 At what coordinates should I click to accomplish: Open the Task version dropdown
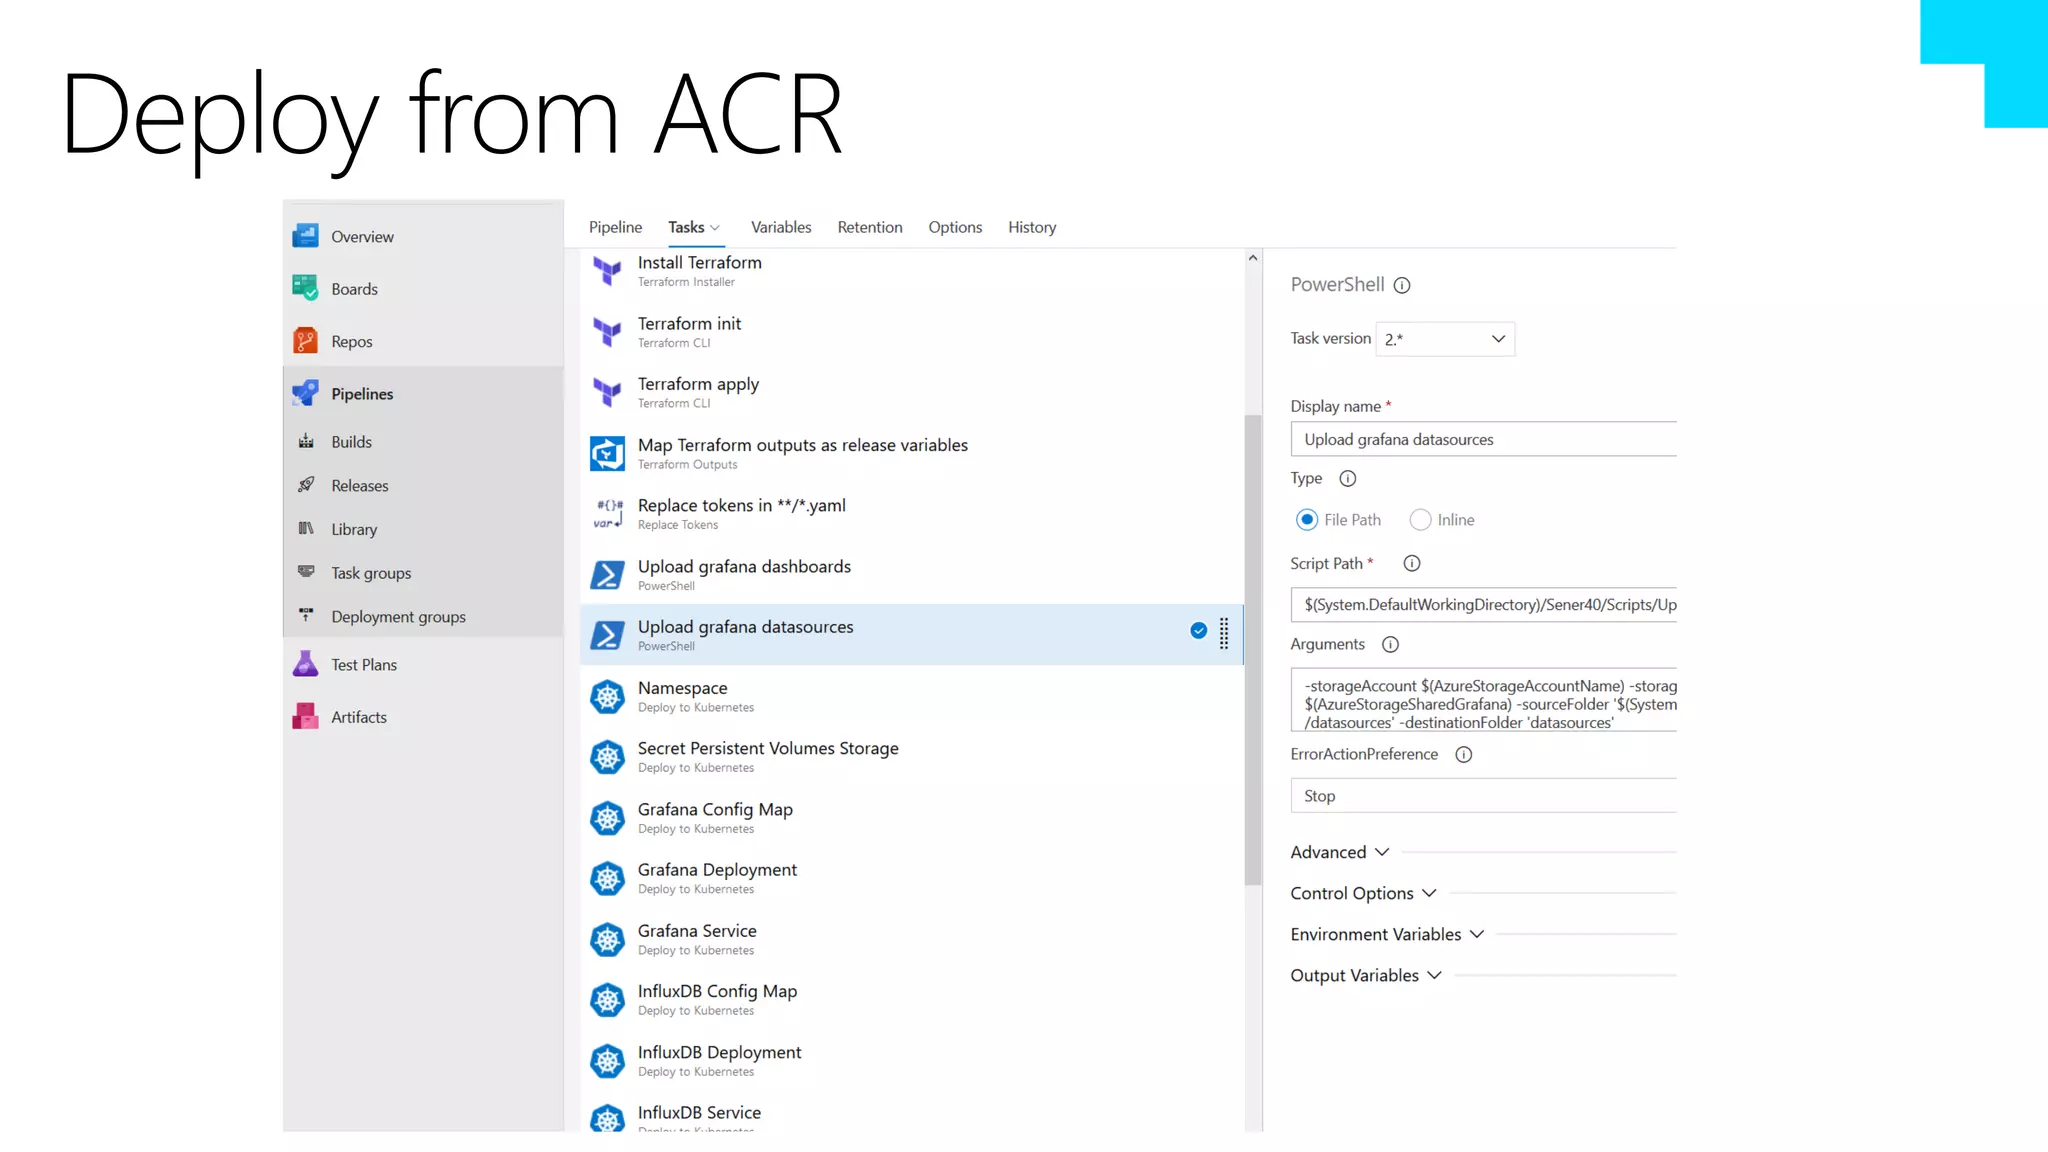[1445, 339]
